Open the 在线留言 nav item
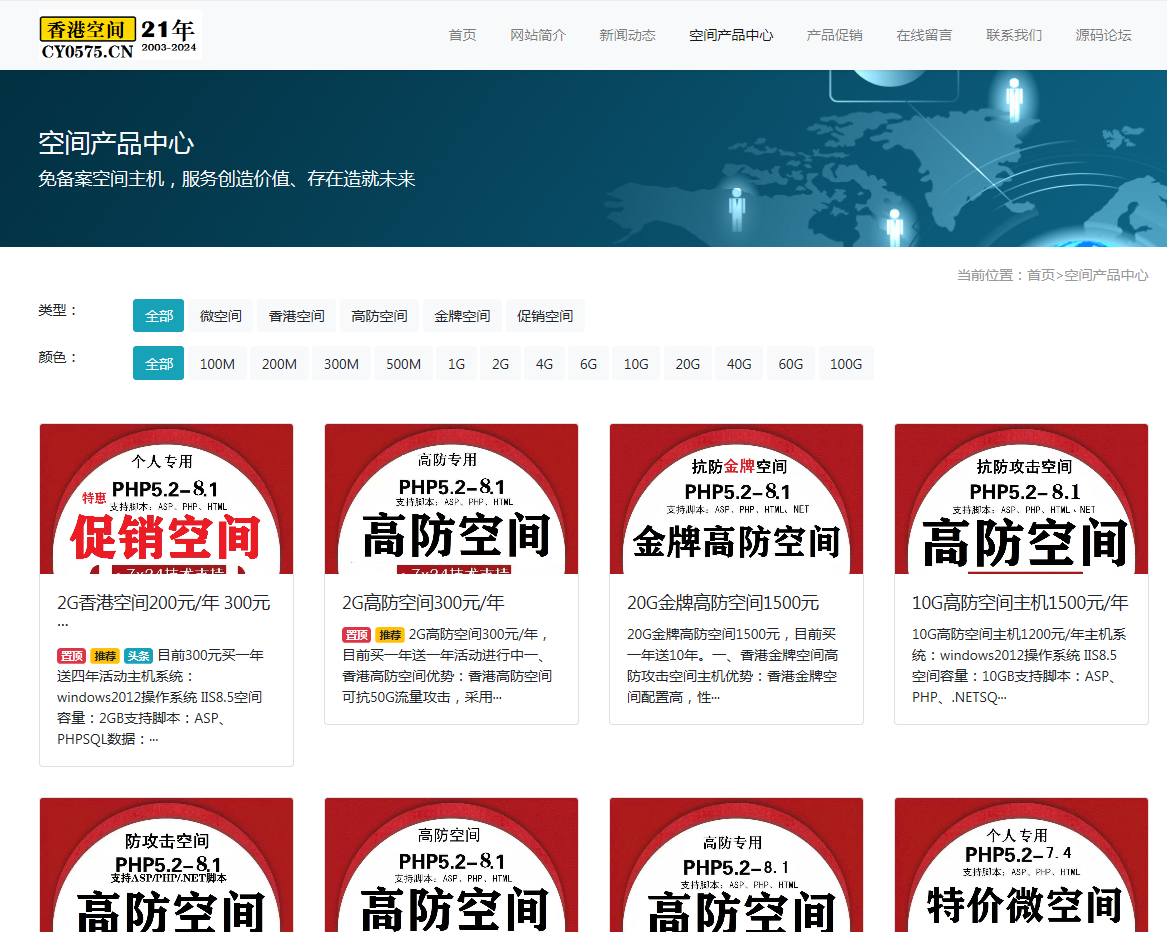 924,35
